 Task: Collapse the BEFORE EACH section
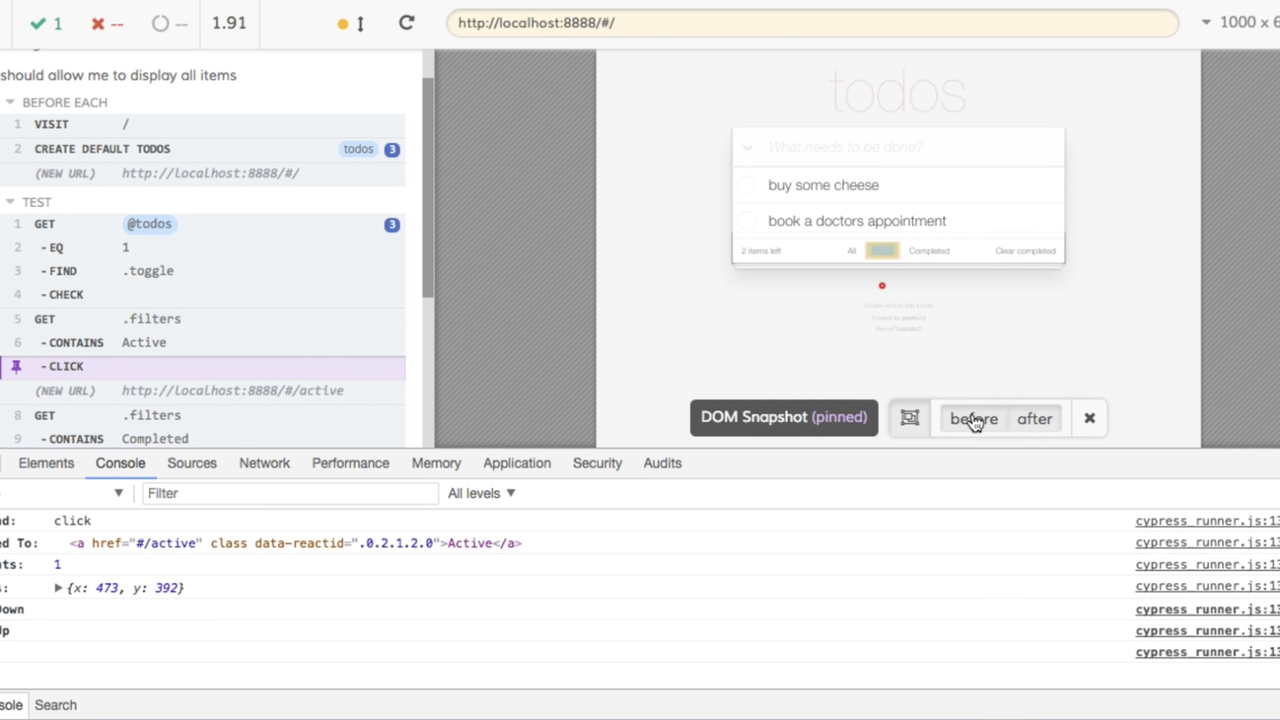click(10, 102)
